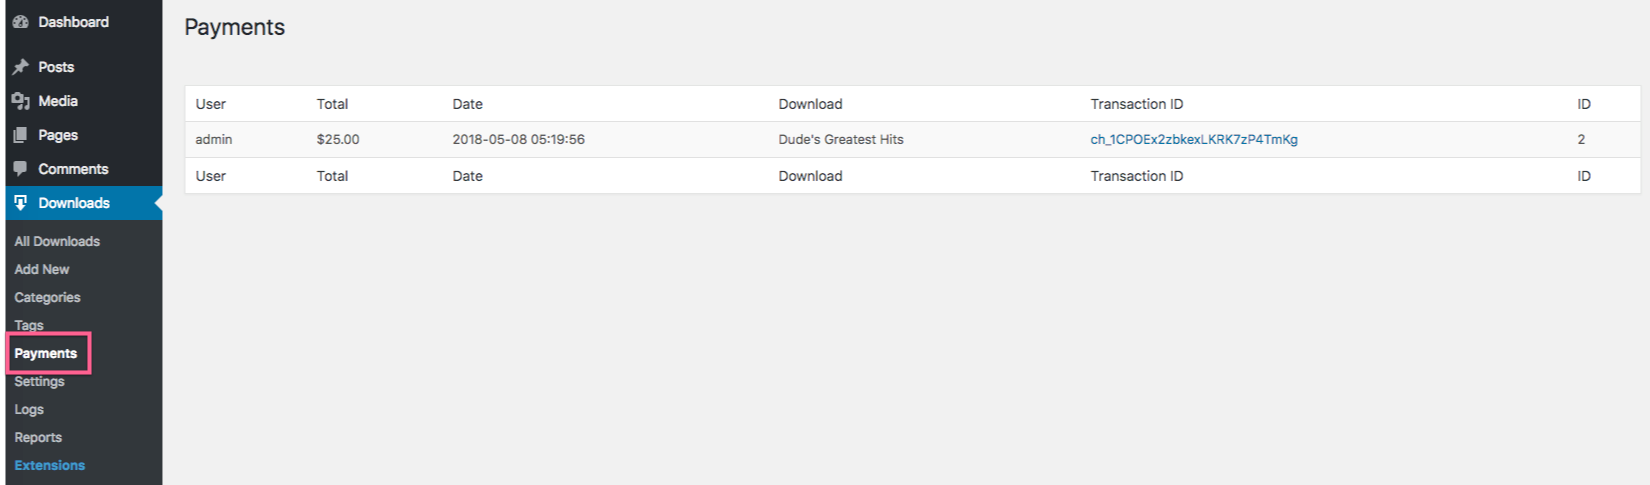Click transaction ID ch_1CPOEx2zbkexLKRK7zP4TmKg link

coord(1194,139)
